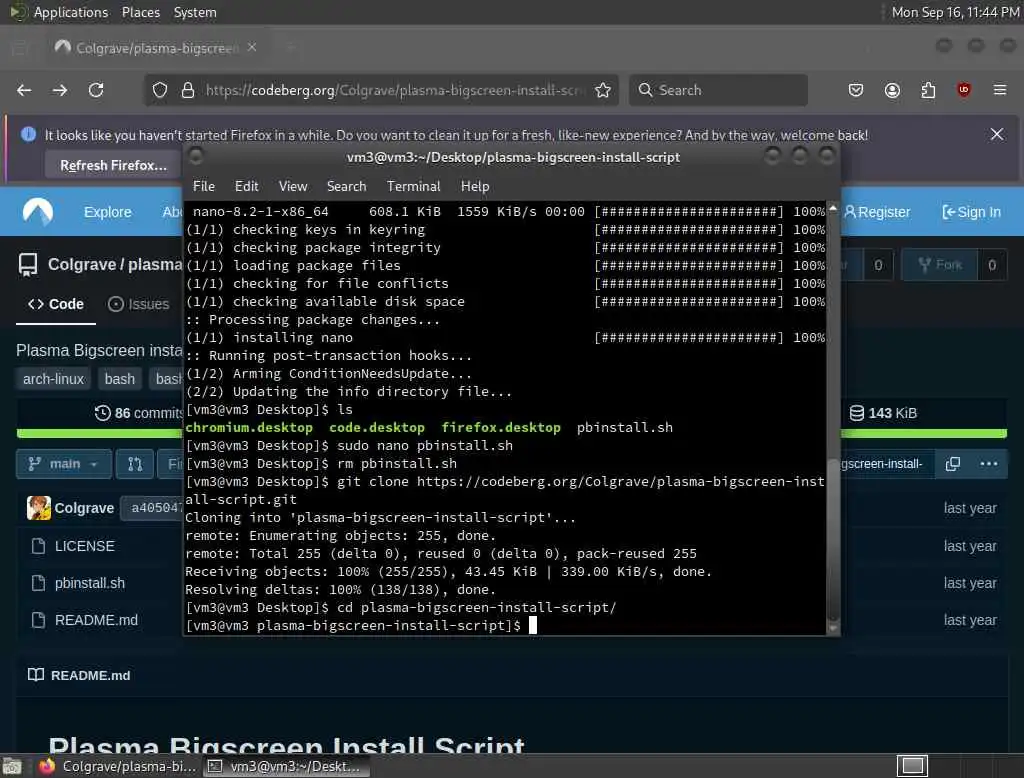Open the compare branches icon button
1024x778 pixels.
[135, 464]
